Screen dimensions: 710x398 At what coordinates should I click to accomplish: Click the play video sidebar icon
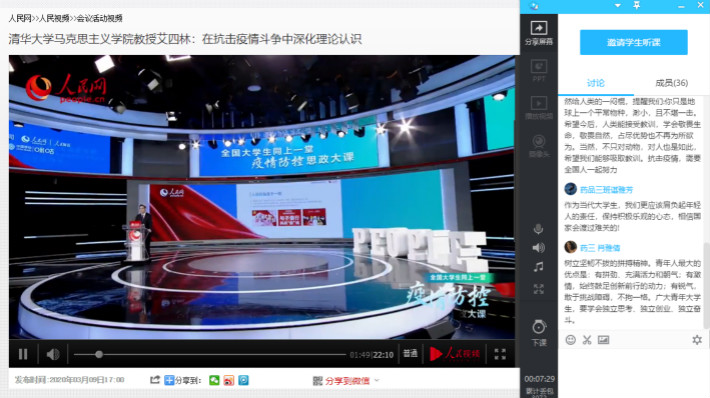tap(538, 103)
